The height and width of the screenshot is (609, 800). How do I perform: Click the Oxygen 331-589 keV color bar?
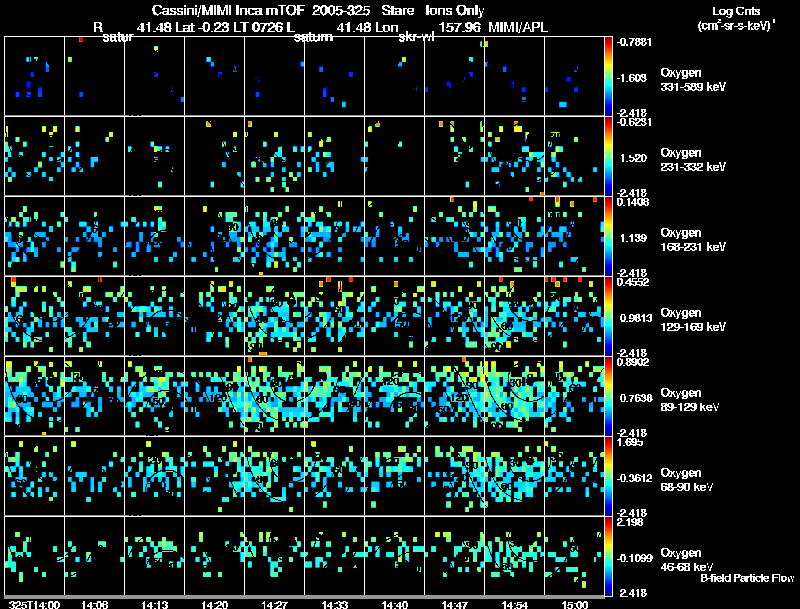[608, 76]
